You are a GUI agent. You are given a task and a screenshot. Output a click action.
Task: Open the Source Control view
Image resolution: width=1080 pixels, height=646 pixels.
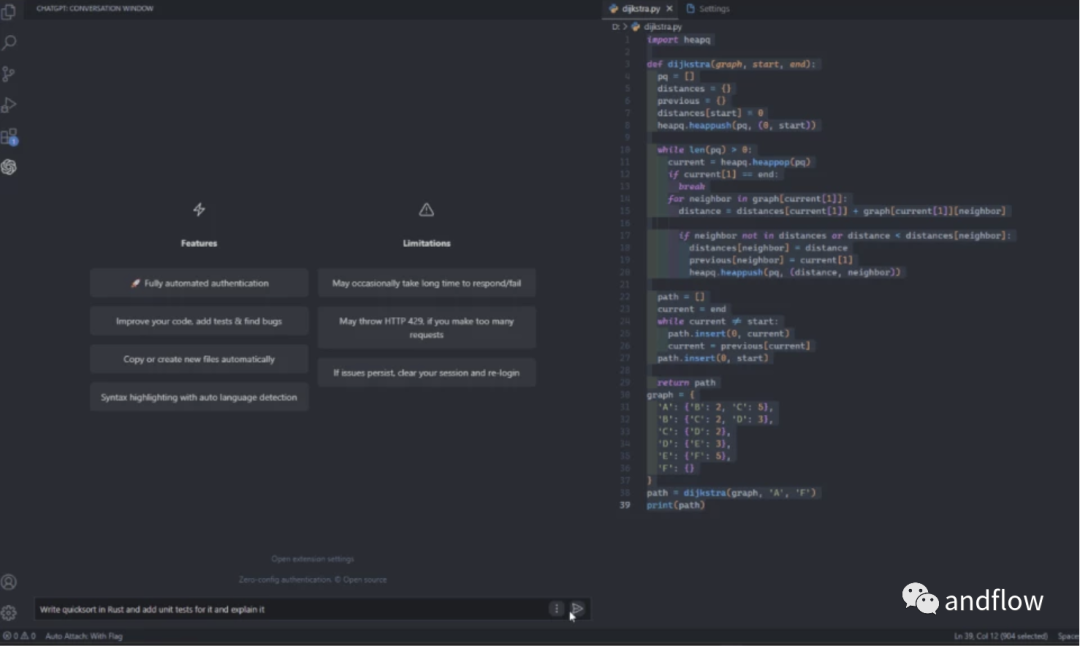[9, 74]
